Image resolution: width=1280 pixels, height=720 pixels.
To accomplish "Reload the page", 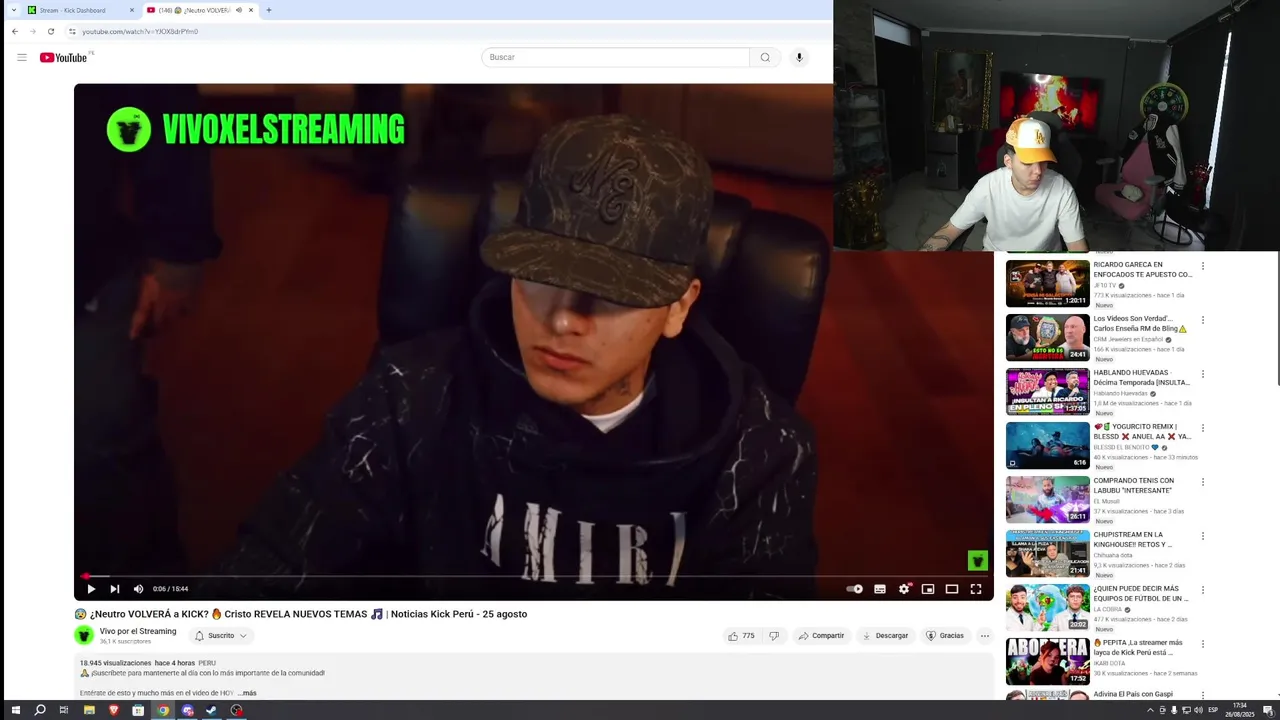I will coord(51,31).
